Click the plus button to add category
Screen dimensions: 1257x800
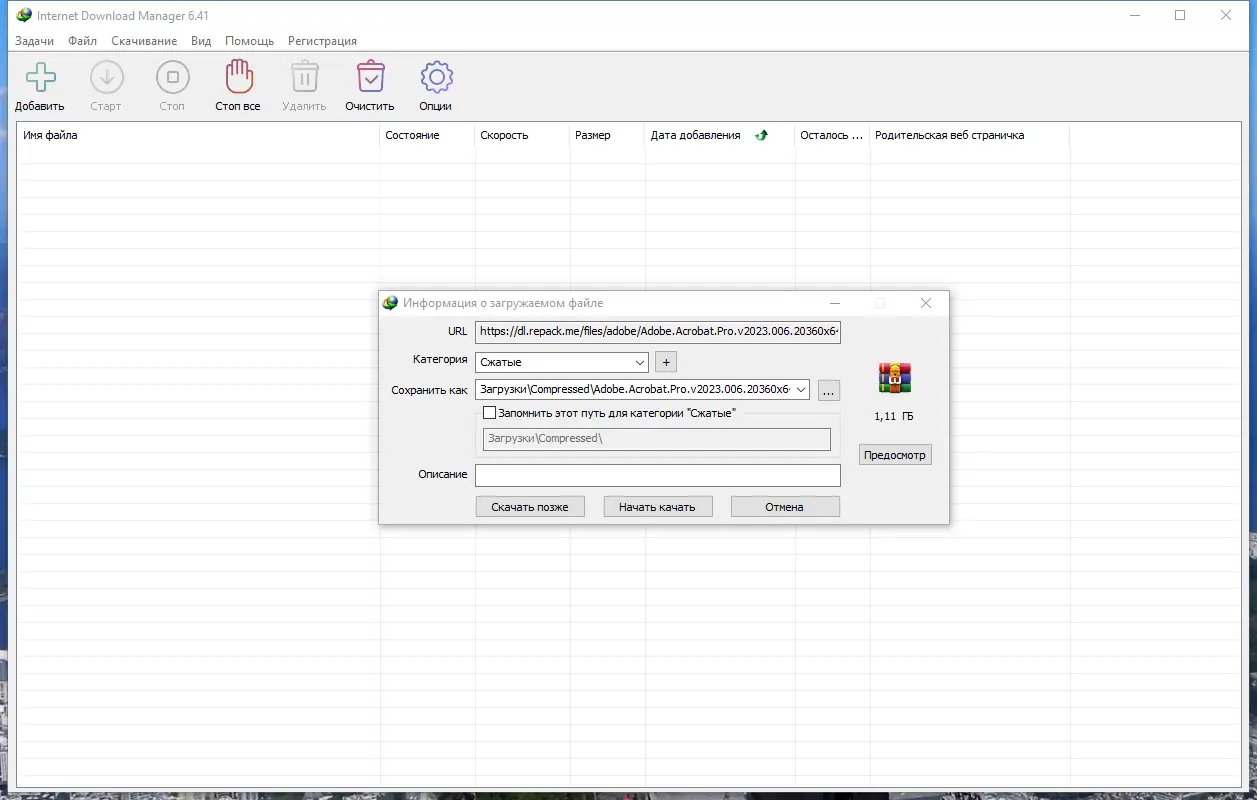tap(667, 362)
